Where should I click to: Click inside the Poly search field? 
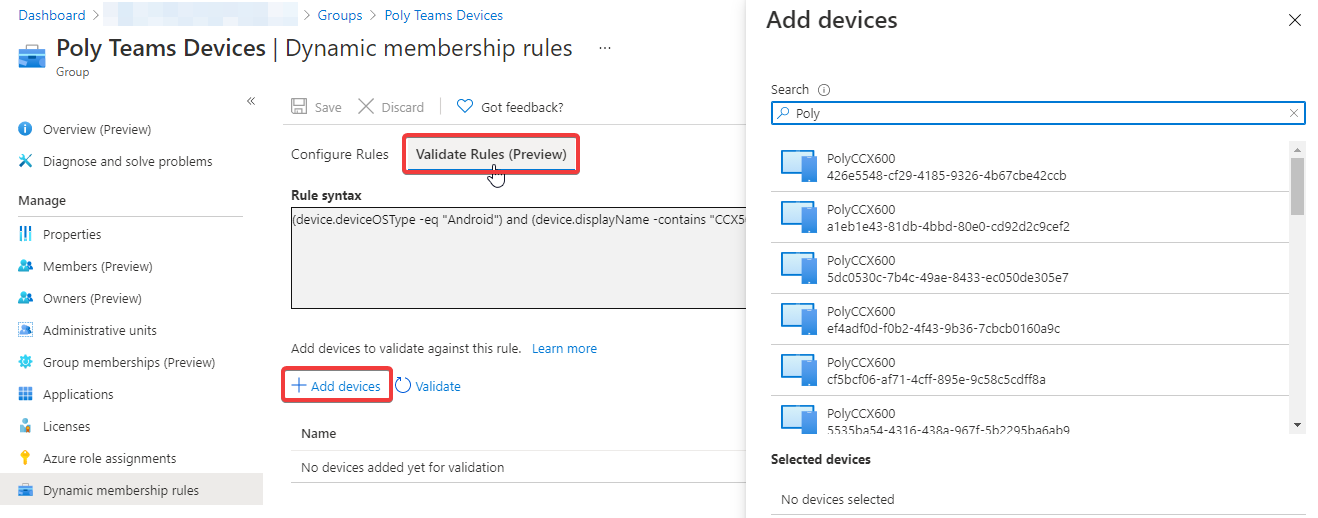coord(1038,113)
